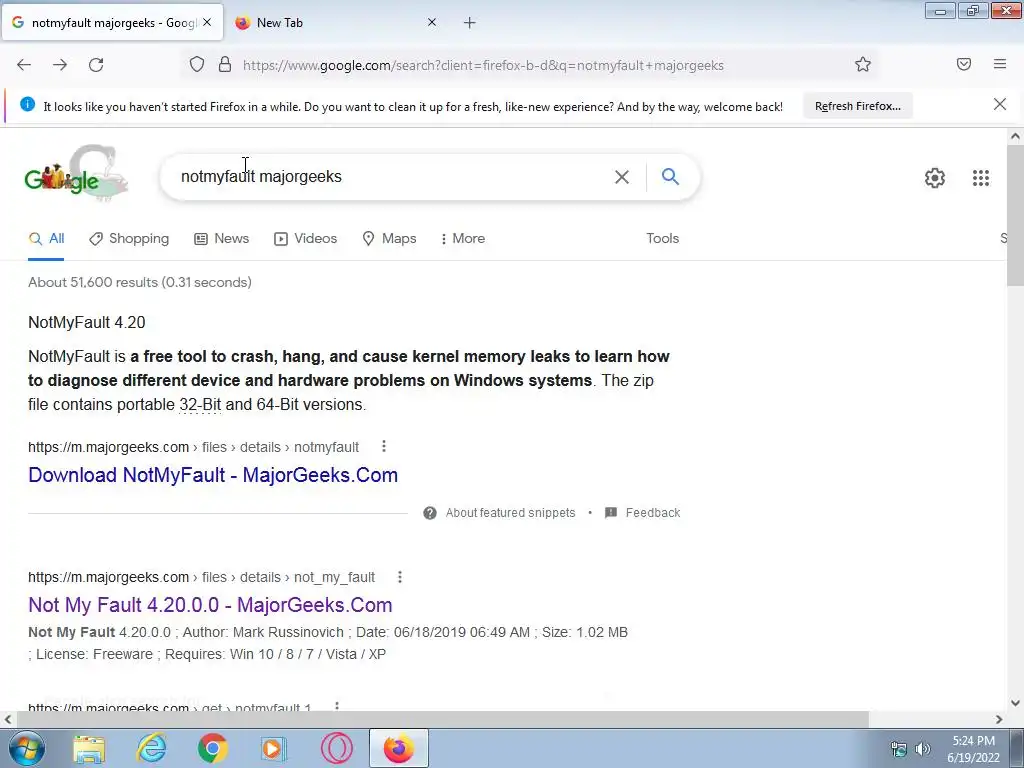Open Not My Fault 4.20.0.0 result link
The height and width of the screenshot is (768, 1024).
click(210, 605)
